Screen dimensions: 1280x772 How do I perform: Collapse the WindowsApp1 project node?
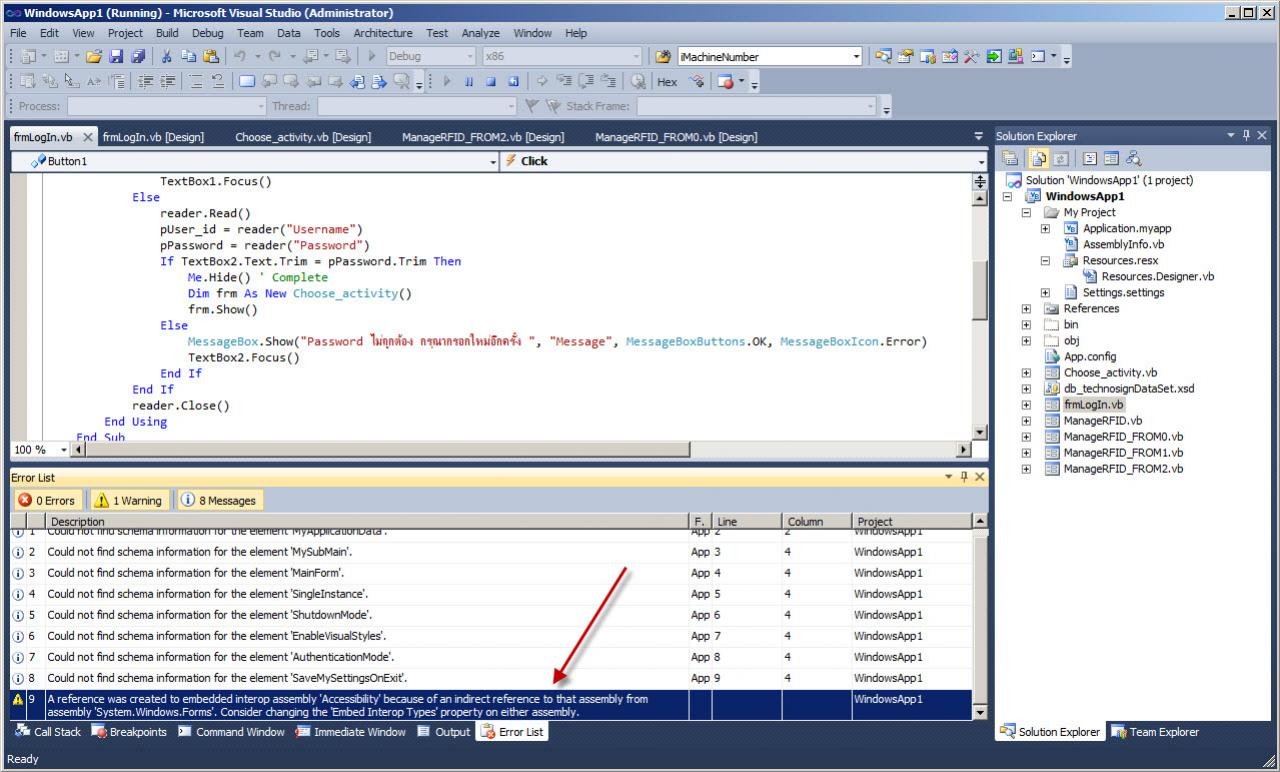click(1008, 197)
